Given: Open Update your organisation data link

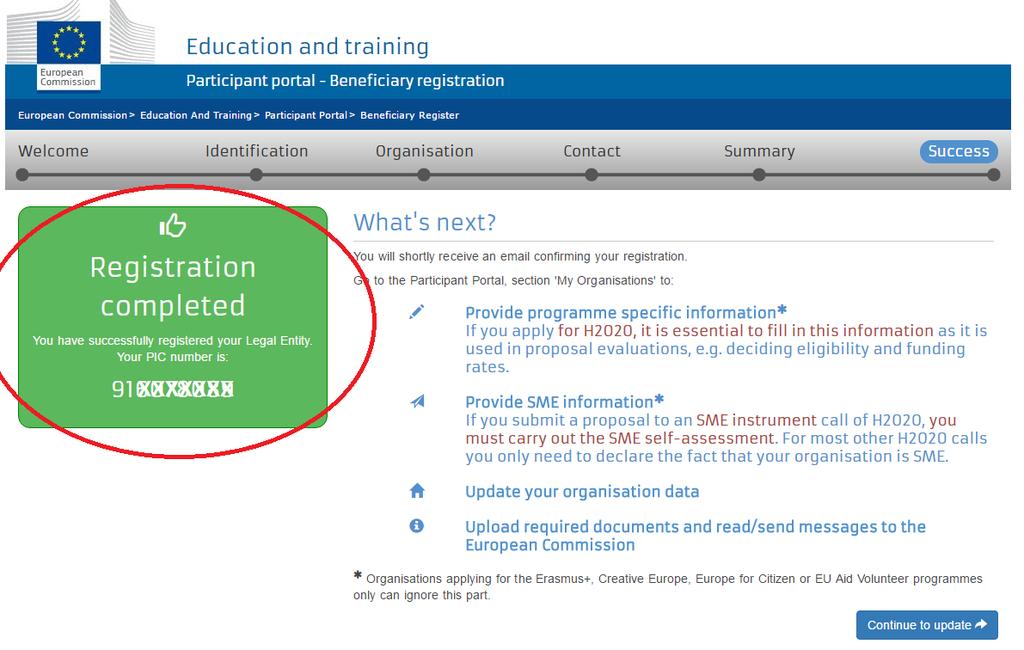Looking at the screenshot, I should 582,491.
